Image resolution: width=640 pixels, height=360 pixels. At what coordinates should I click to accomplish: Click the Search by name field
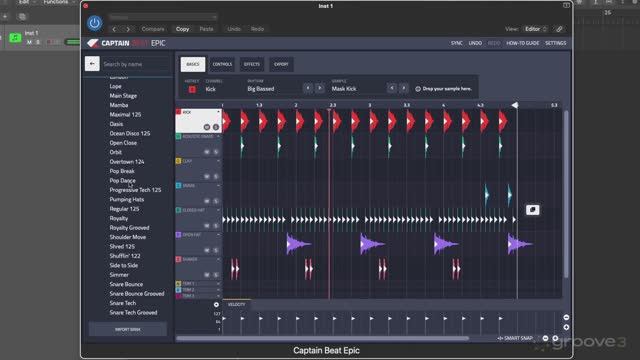coord(135,64)
